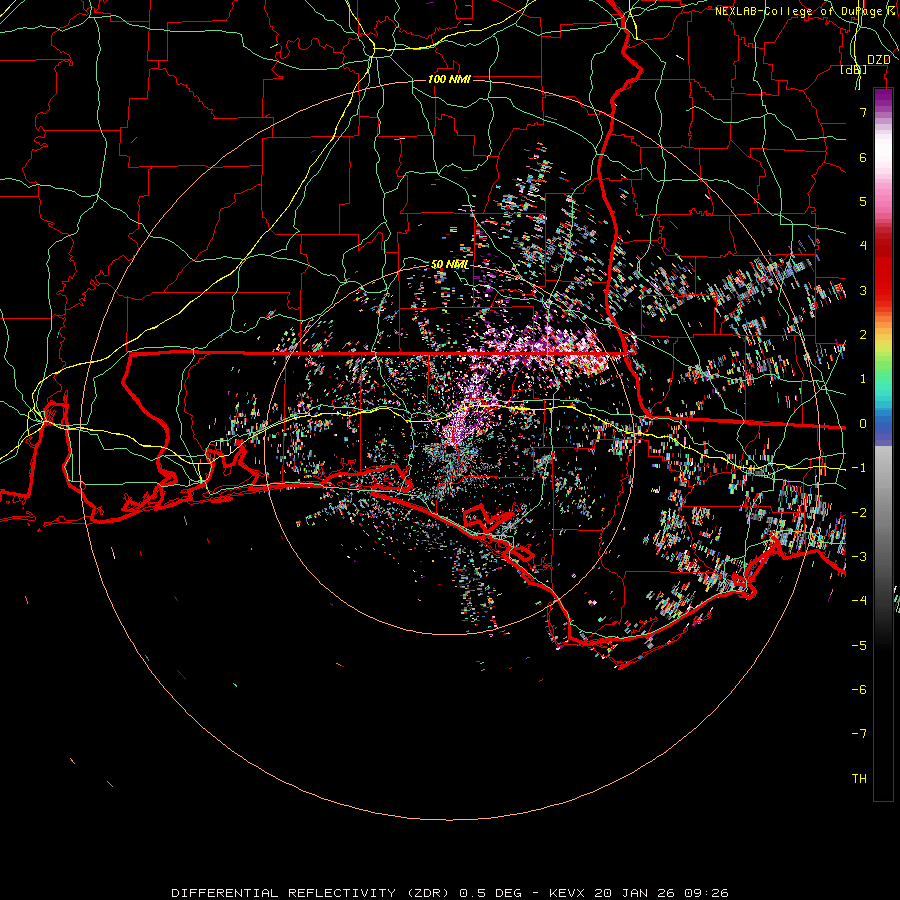Image resolution: width=900 pixels, height=900 pixels.
Task: Click the "3" value on the scale
Action: click(x=863, y=290)
